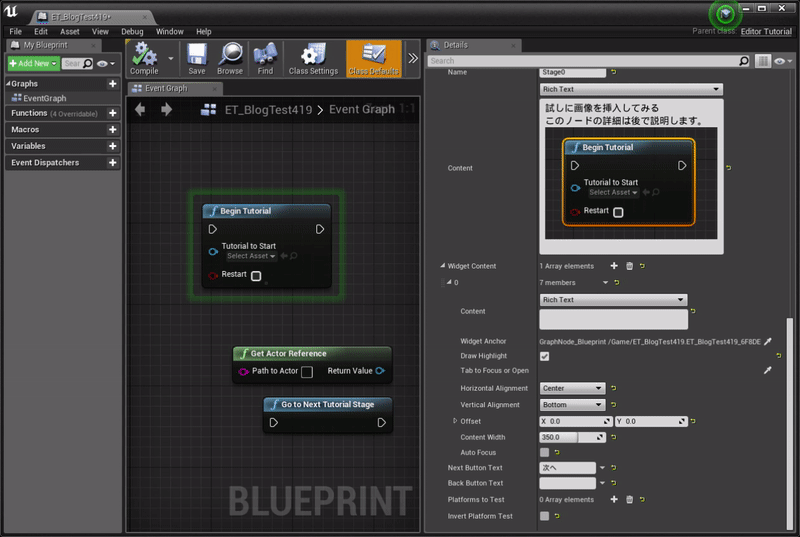Open the Window menu
This screenshot has width=800, height=537.
(169, 32)
